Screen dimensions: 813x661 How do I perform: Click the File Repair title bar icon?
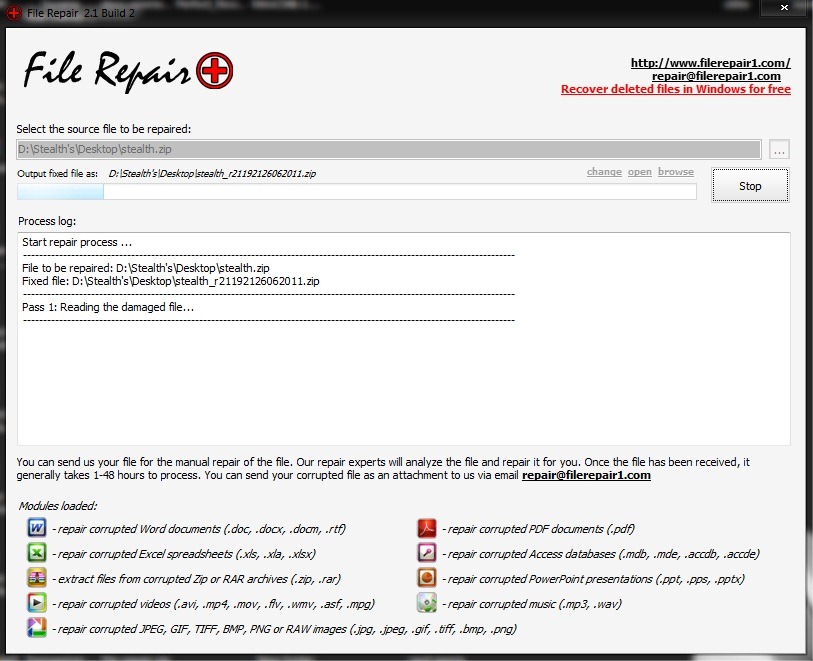(13, 13)
